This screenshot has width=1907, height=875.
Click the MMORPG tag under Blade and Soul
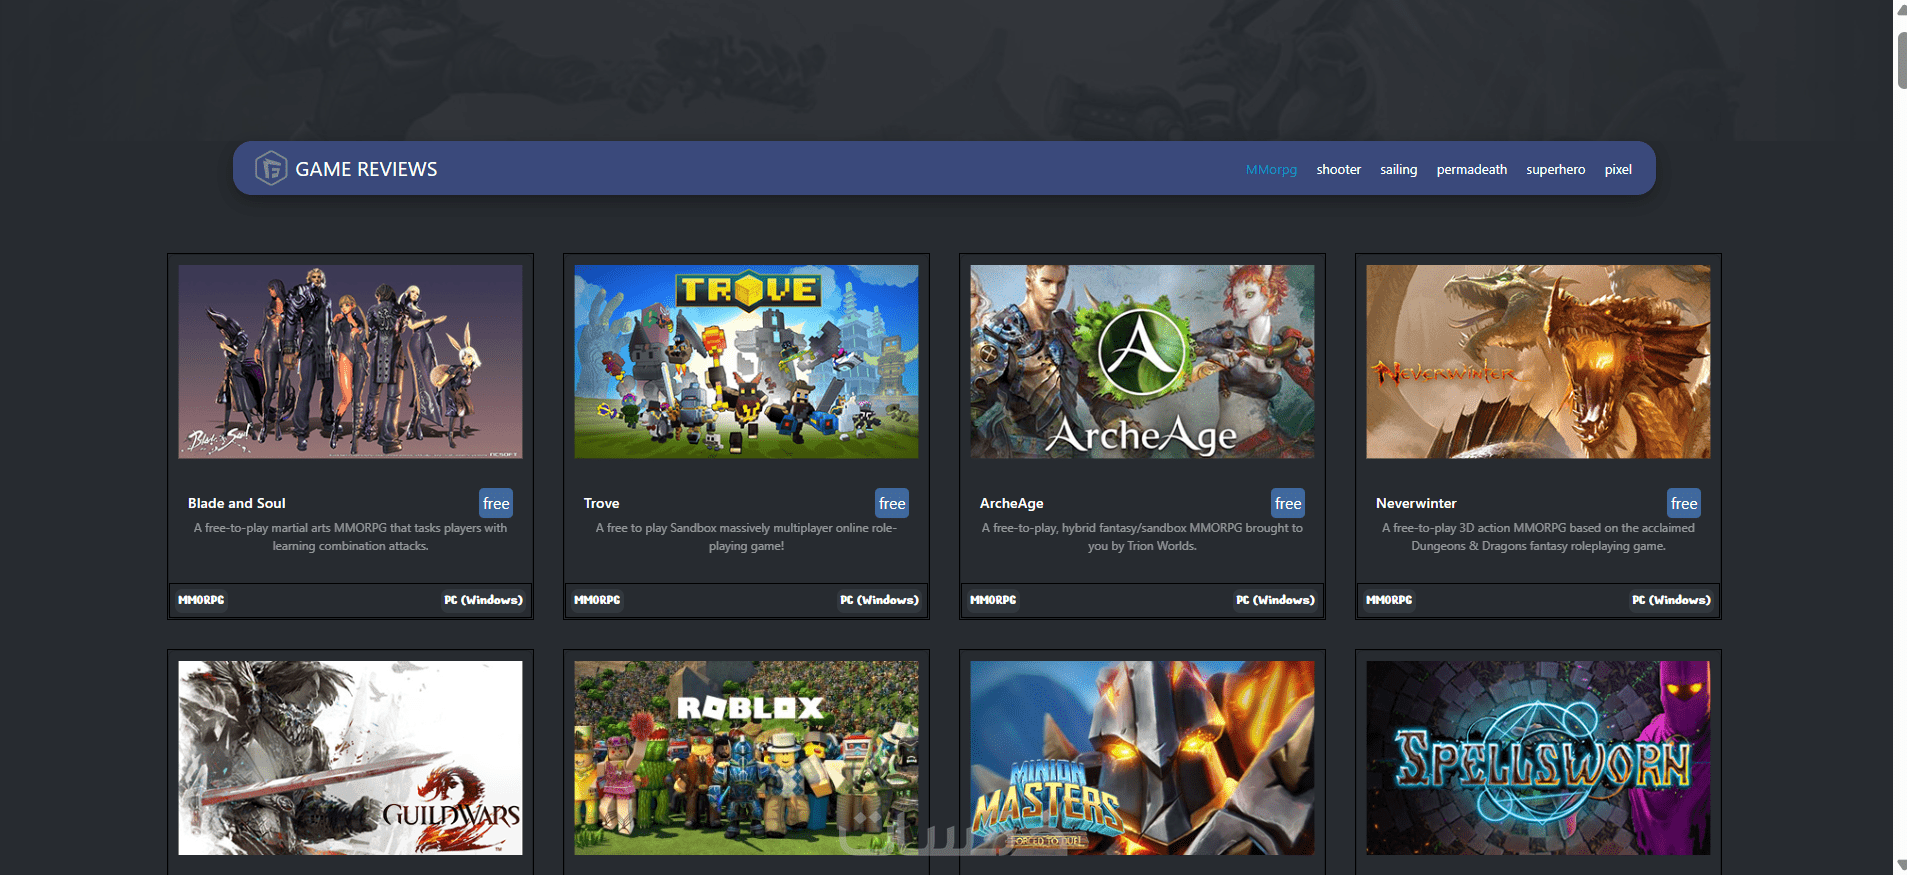pyautogui.click(x=201, y=600)
